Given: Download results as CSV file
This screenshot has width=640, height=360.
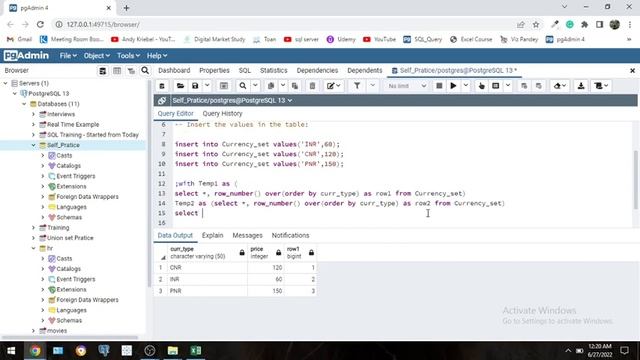Looking at the screenshot, I should pos(581,86).
